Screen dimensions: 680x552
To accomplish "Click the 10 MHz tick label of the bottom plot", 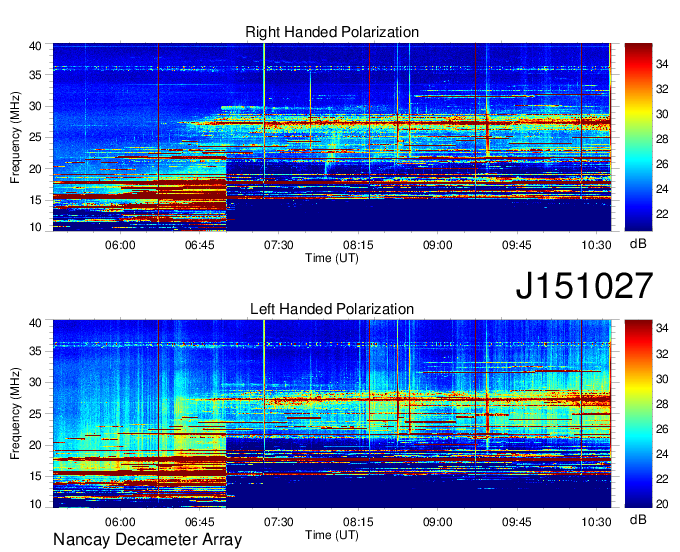I will point(36,504).
